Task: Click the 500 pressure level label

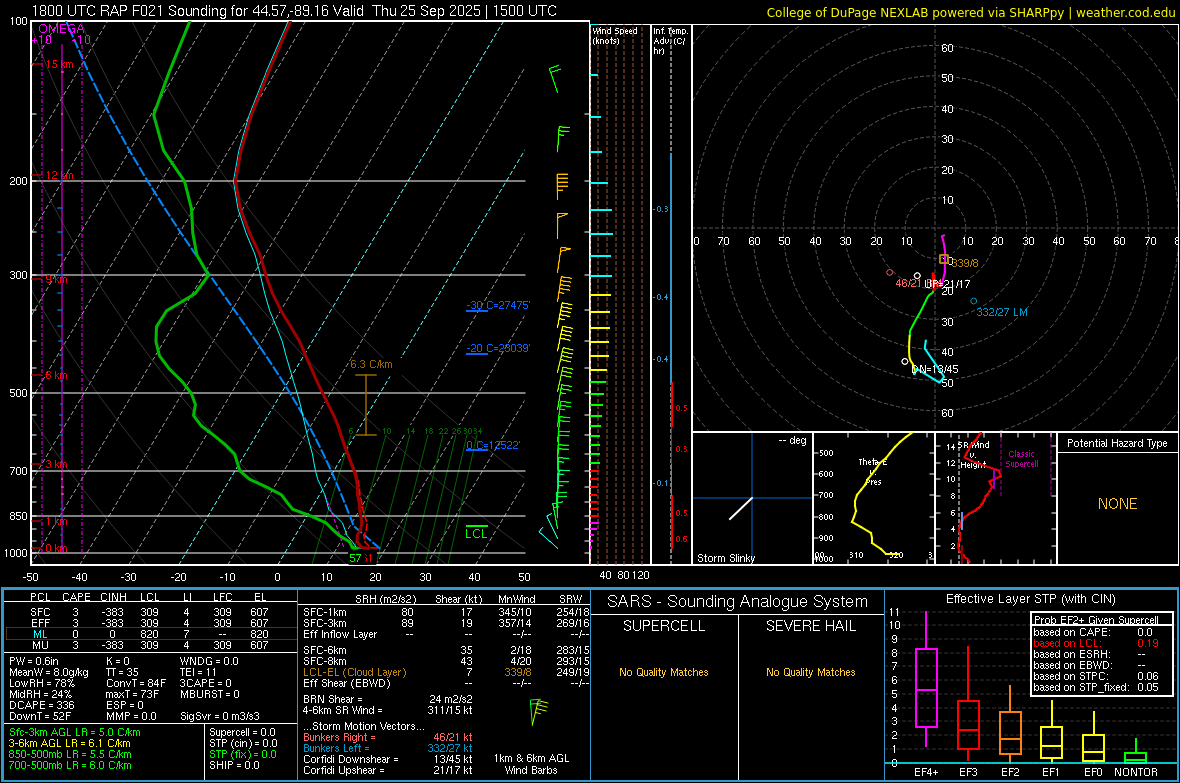Action: pos(18,393)
